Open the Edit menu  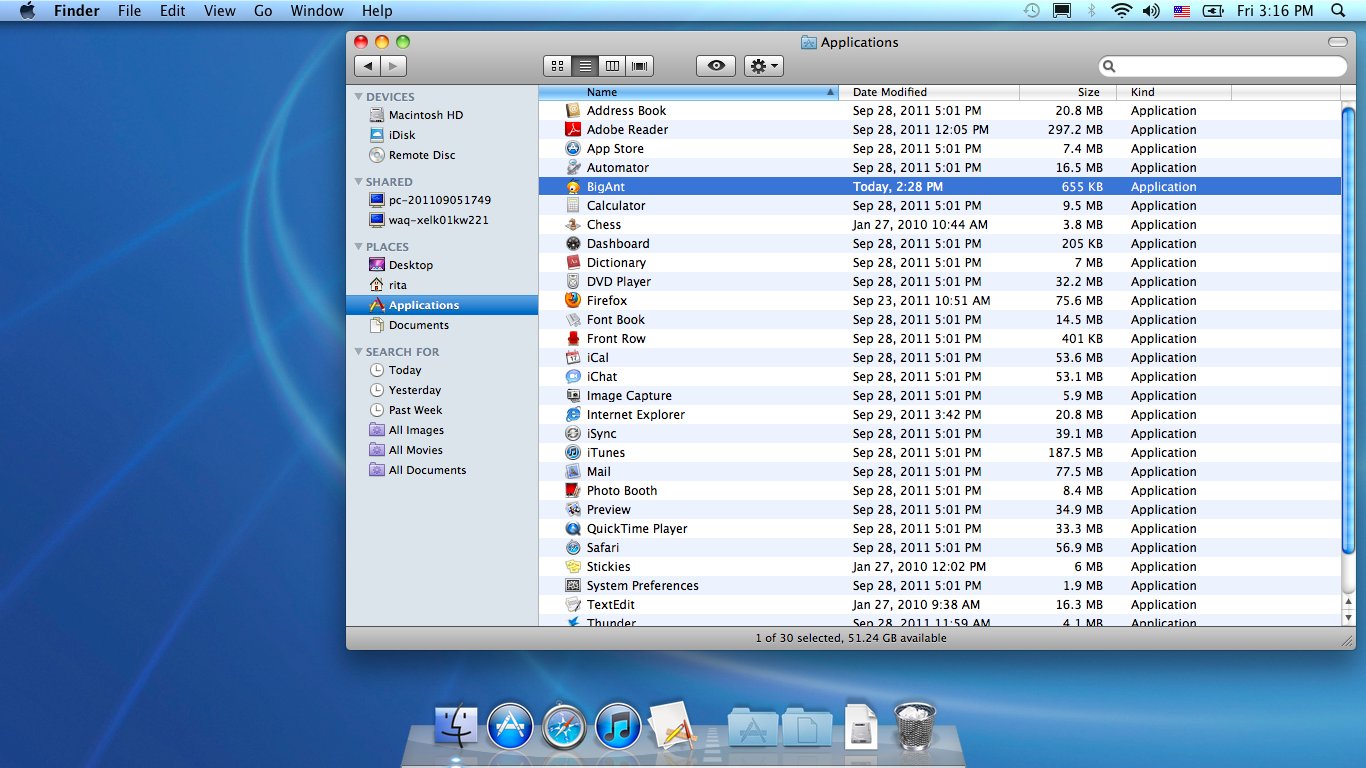coord(173,11)
